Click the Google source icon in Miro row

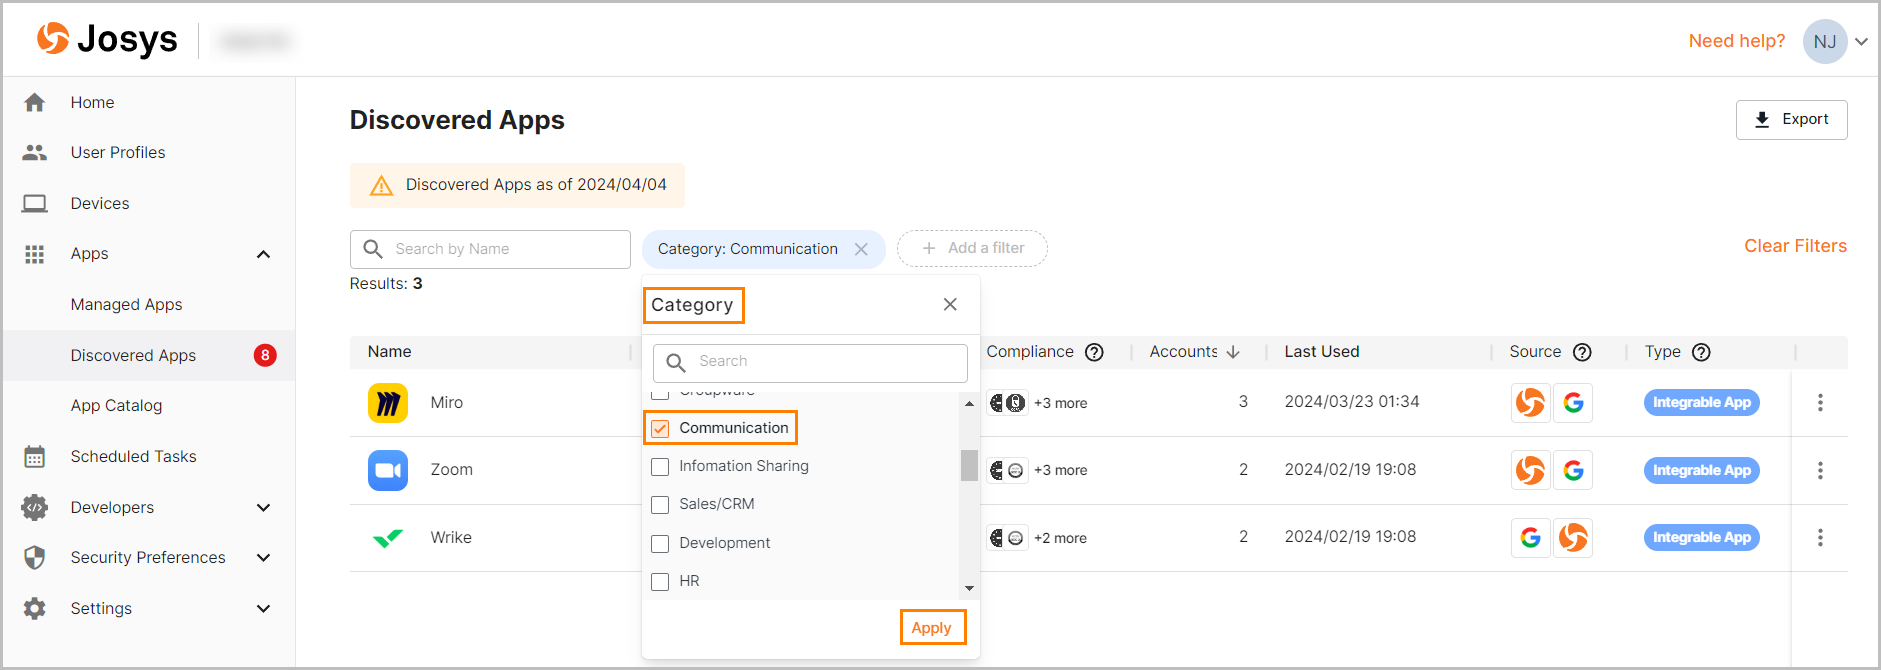click(x=1573, y=403)
